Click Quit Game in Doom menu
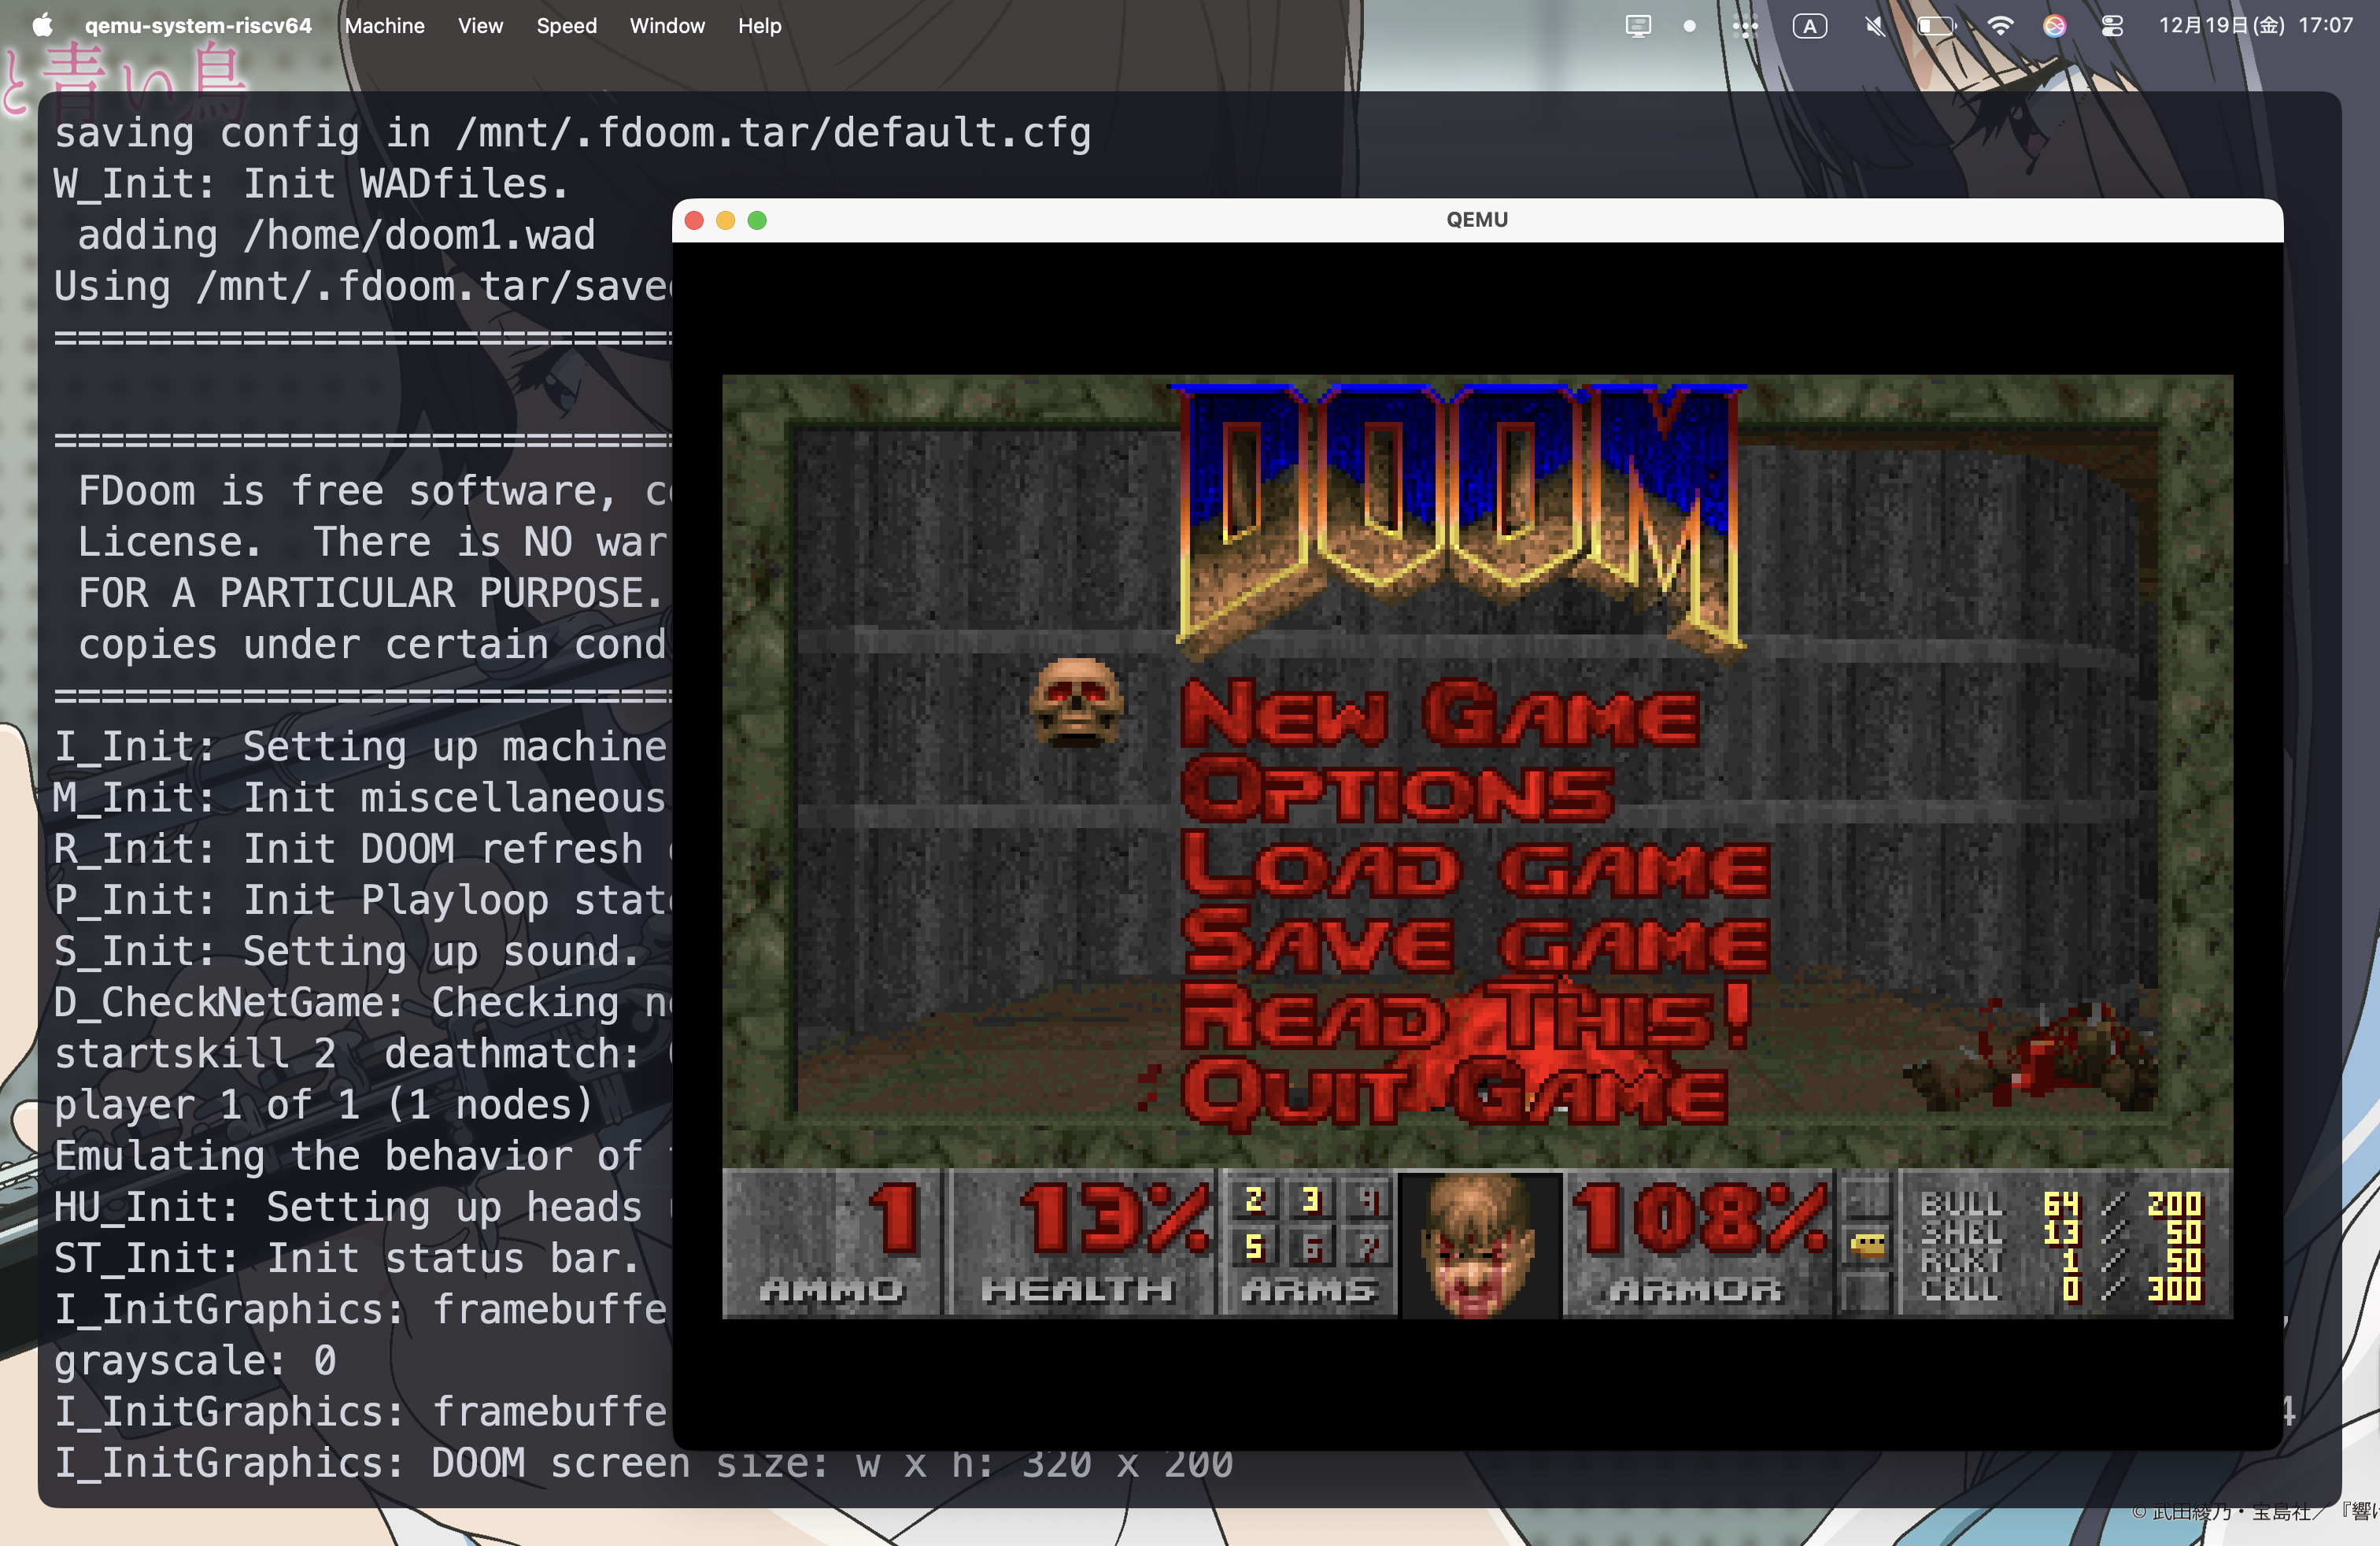Image resolution: width=2380 pixels, height=1546 pixels. coord(1454,1093)
